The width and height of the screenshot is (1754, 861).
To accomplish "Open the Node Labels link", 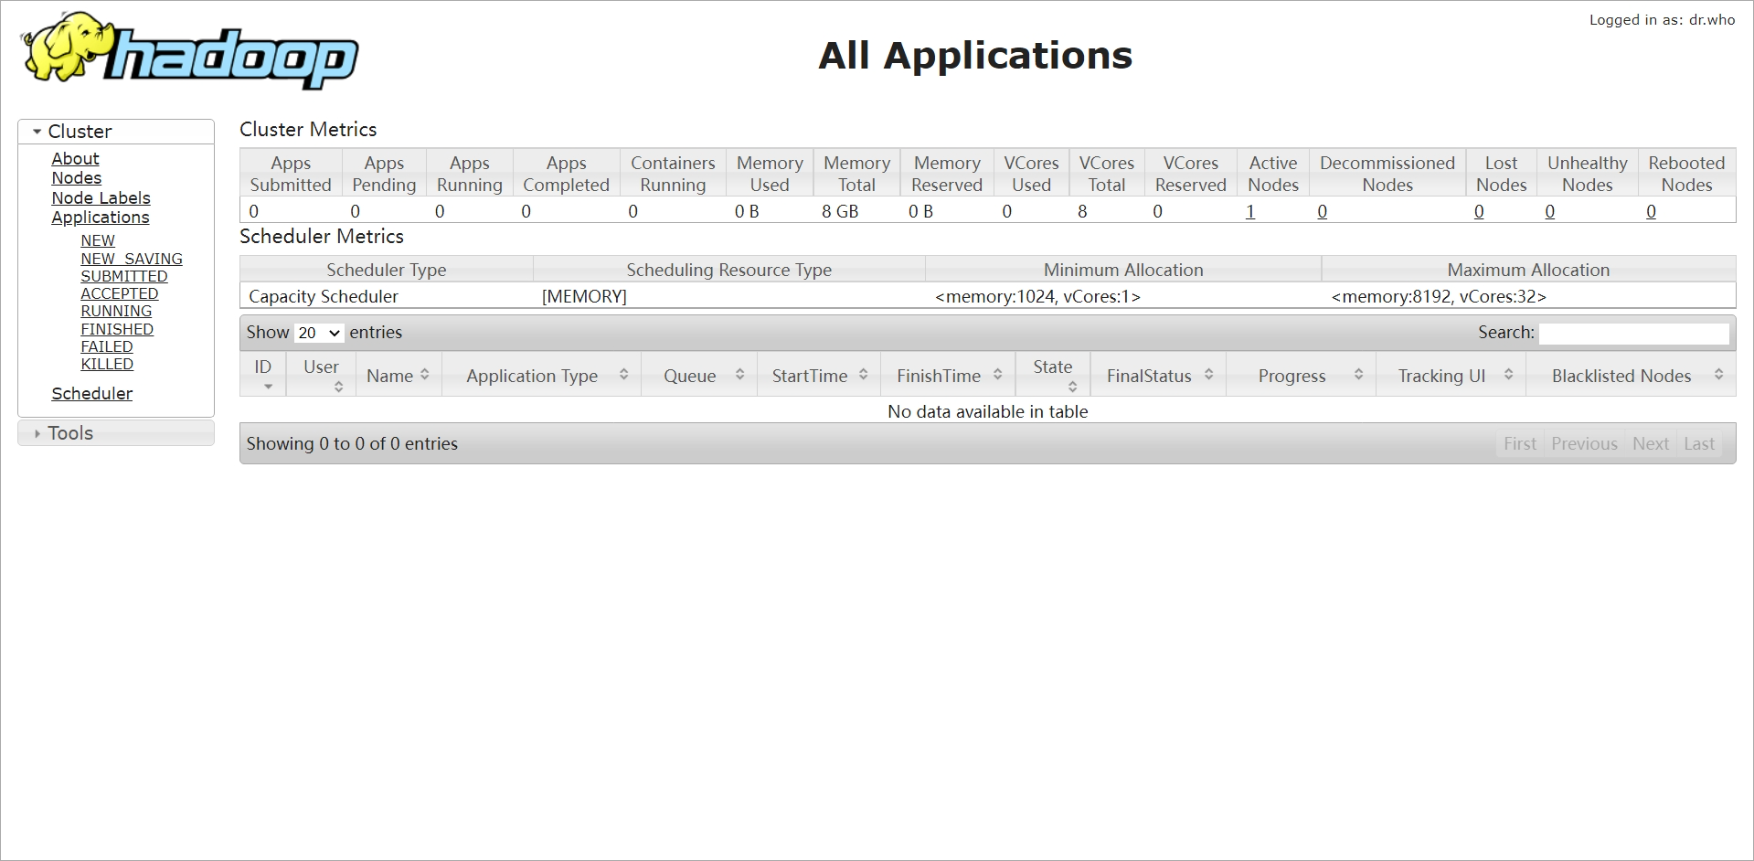I will tap(101, 198).
